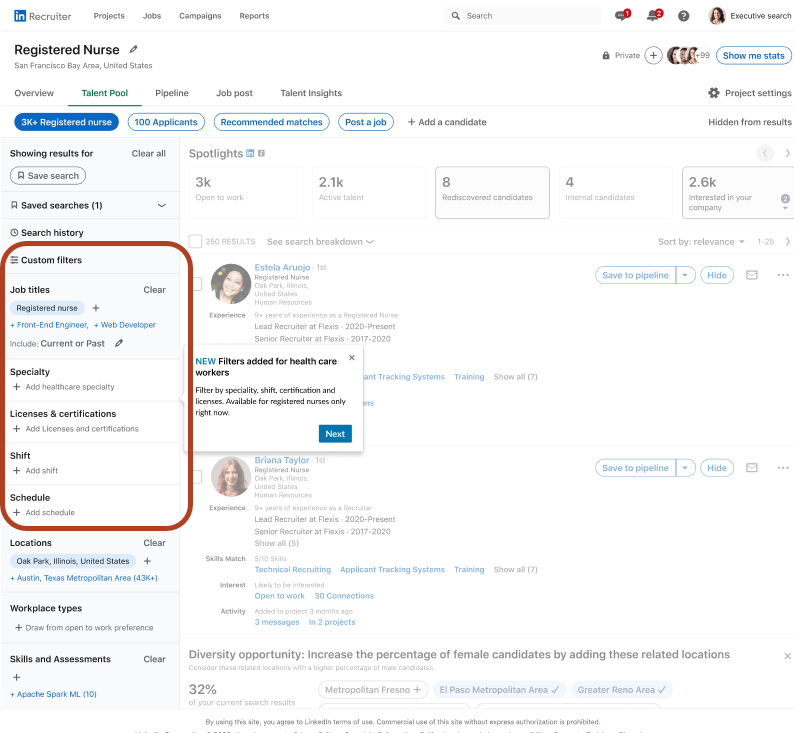Viewport: 794px width, 733px height.
Task: Open the Talent Insights tab
Action: [x=311, y=93]
